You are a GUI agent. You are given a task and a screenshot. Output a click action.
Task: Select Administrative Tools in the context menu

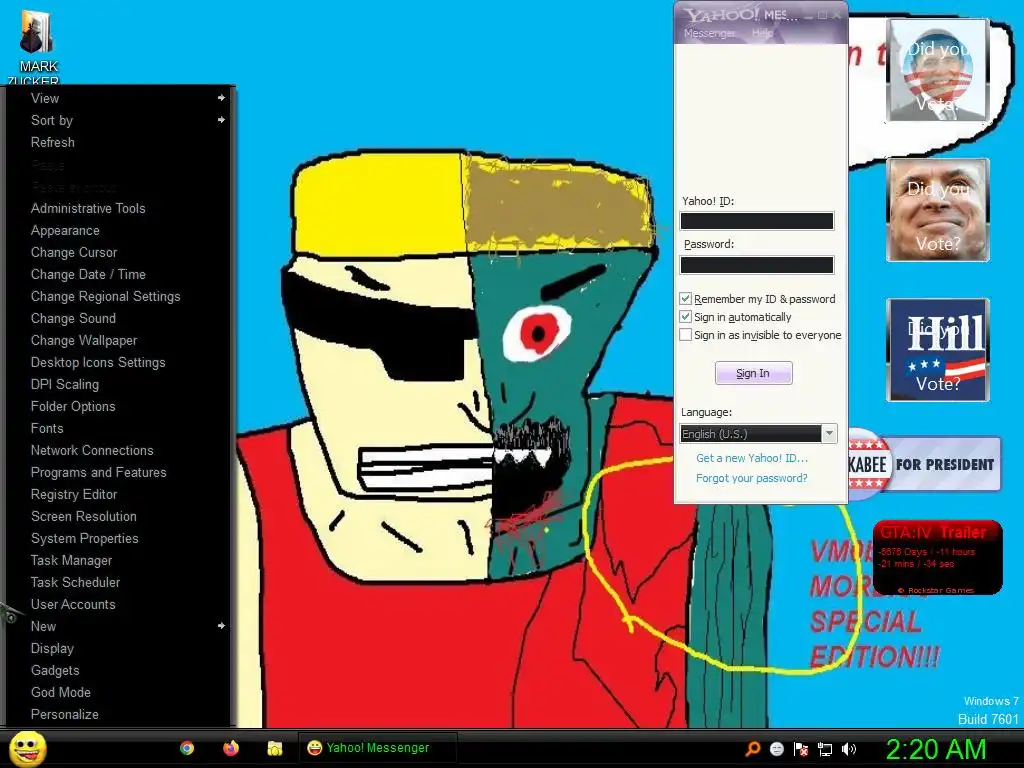[119, 208]
